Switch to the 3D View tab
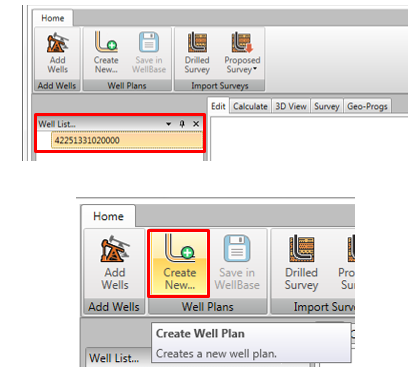The image size is (417, 378). point(291,106)
